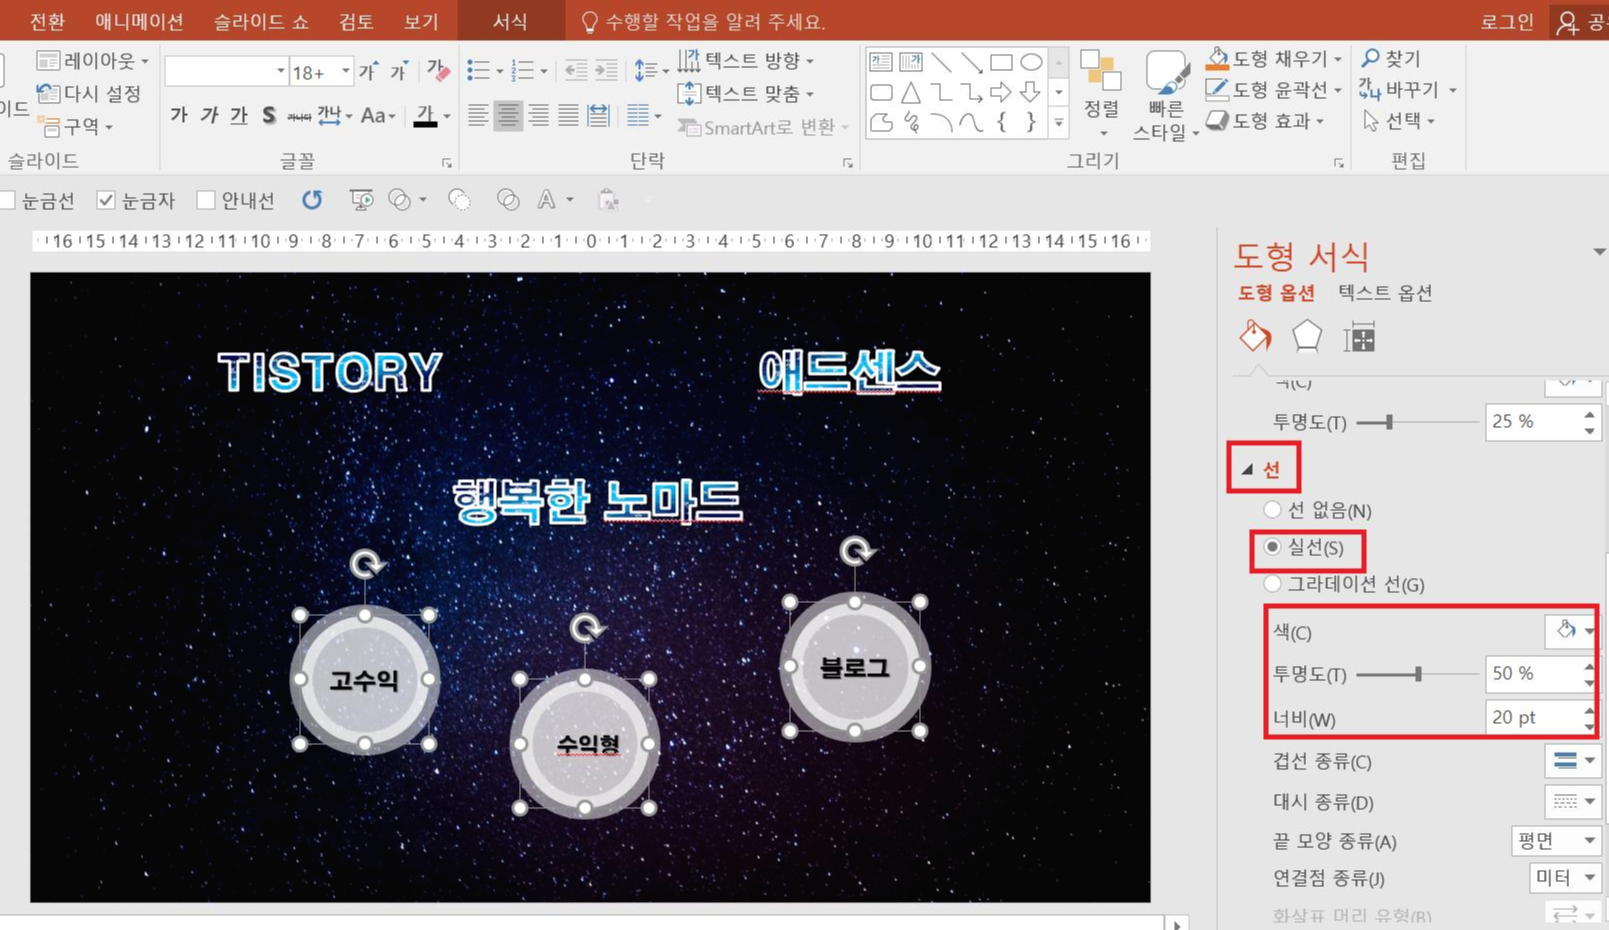Open the Arrange (정렬) button

[x=1101, y=95]
